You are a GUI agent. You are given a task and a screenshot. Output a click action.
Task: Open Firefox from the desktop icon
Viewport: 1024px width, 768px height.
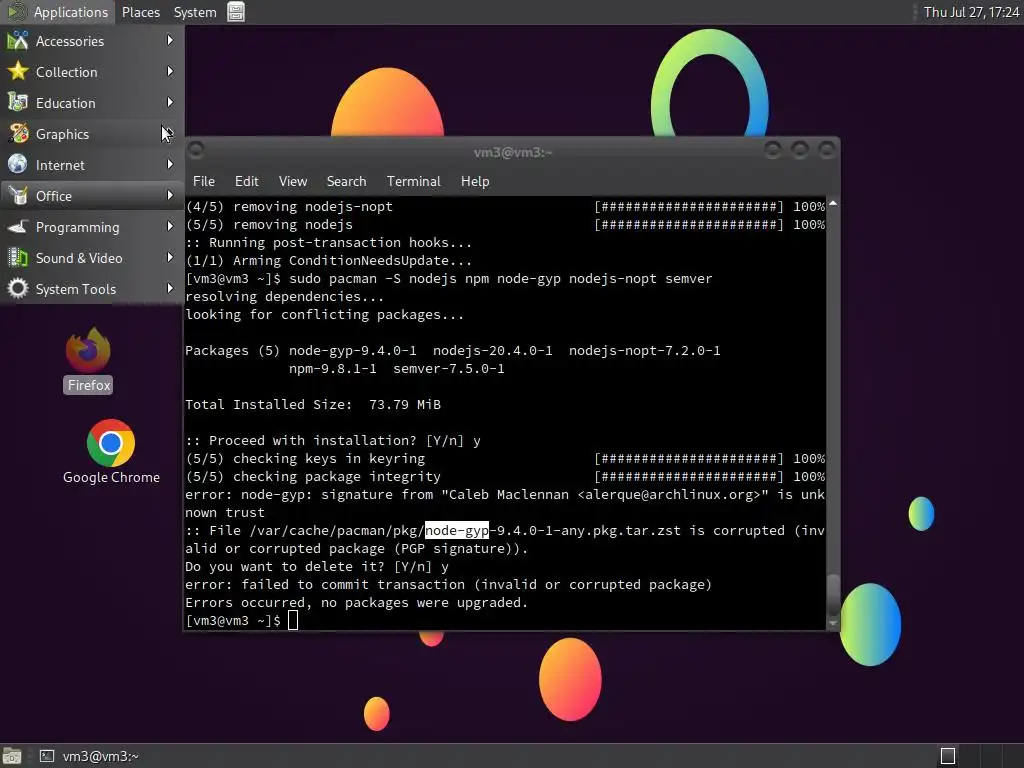point(88,360)
